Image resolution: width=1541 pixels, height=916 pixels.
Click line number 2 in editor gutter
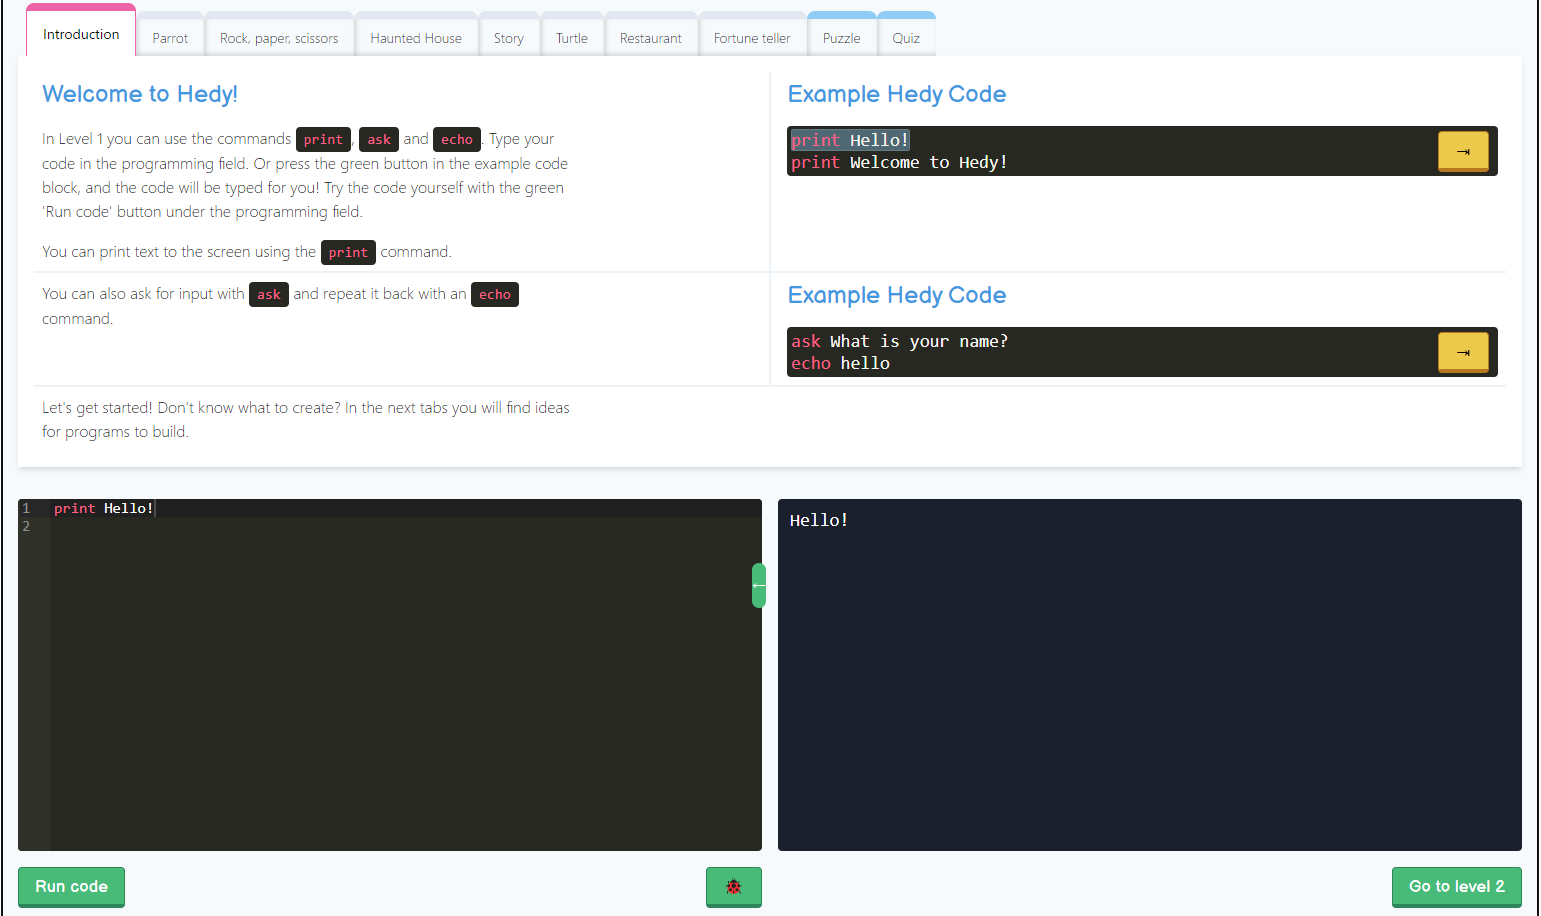click(x=26, y=526)
